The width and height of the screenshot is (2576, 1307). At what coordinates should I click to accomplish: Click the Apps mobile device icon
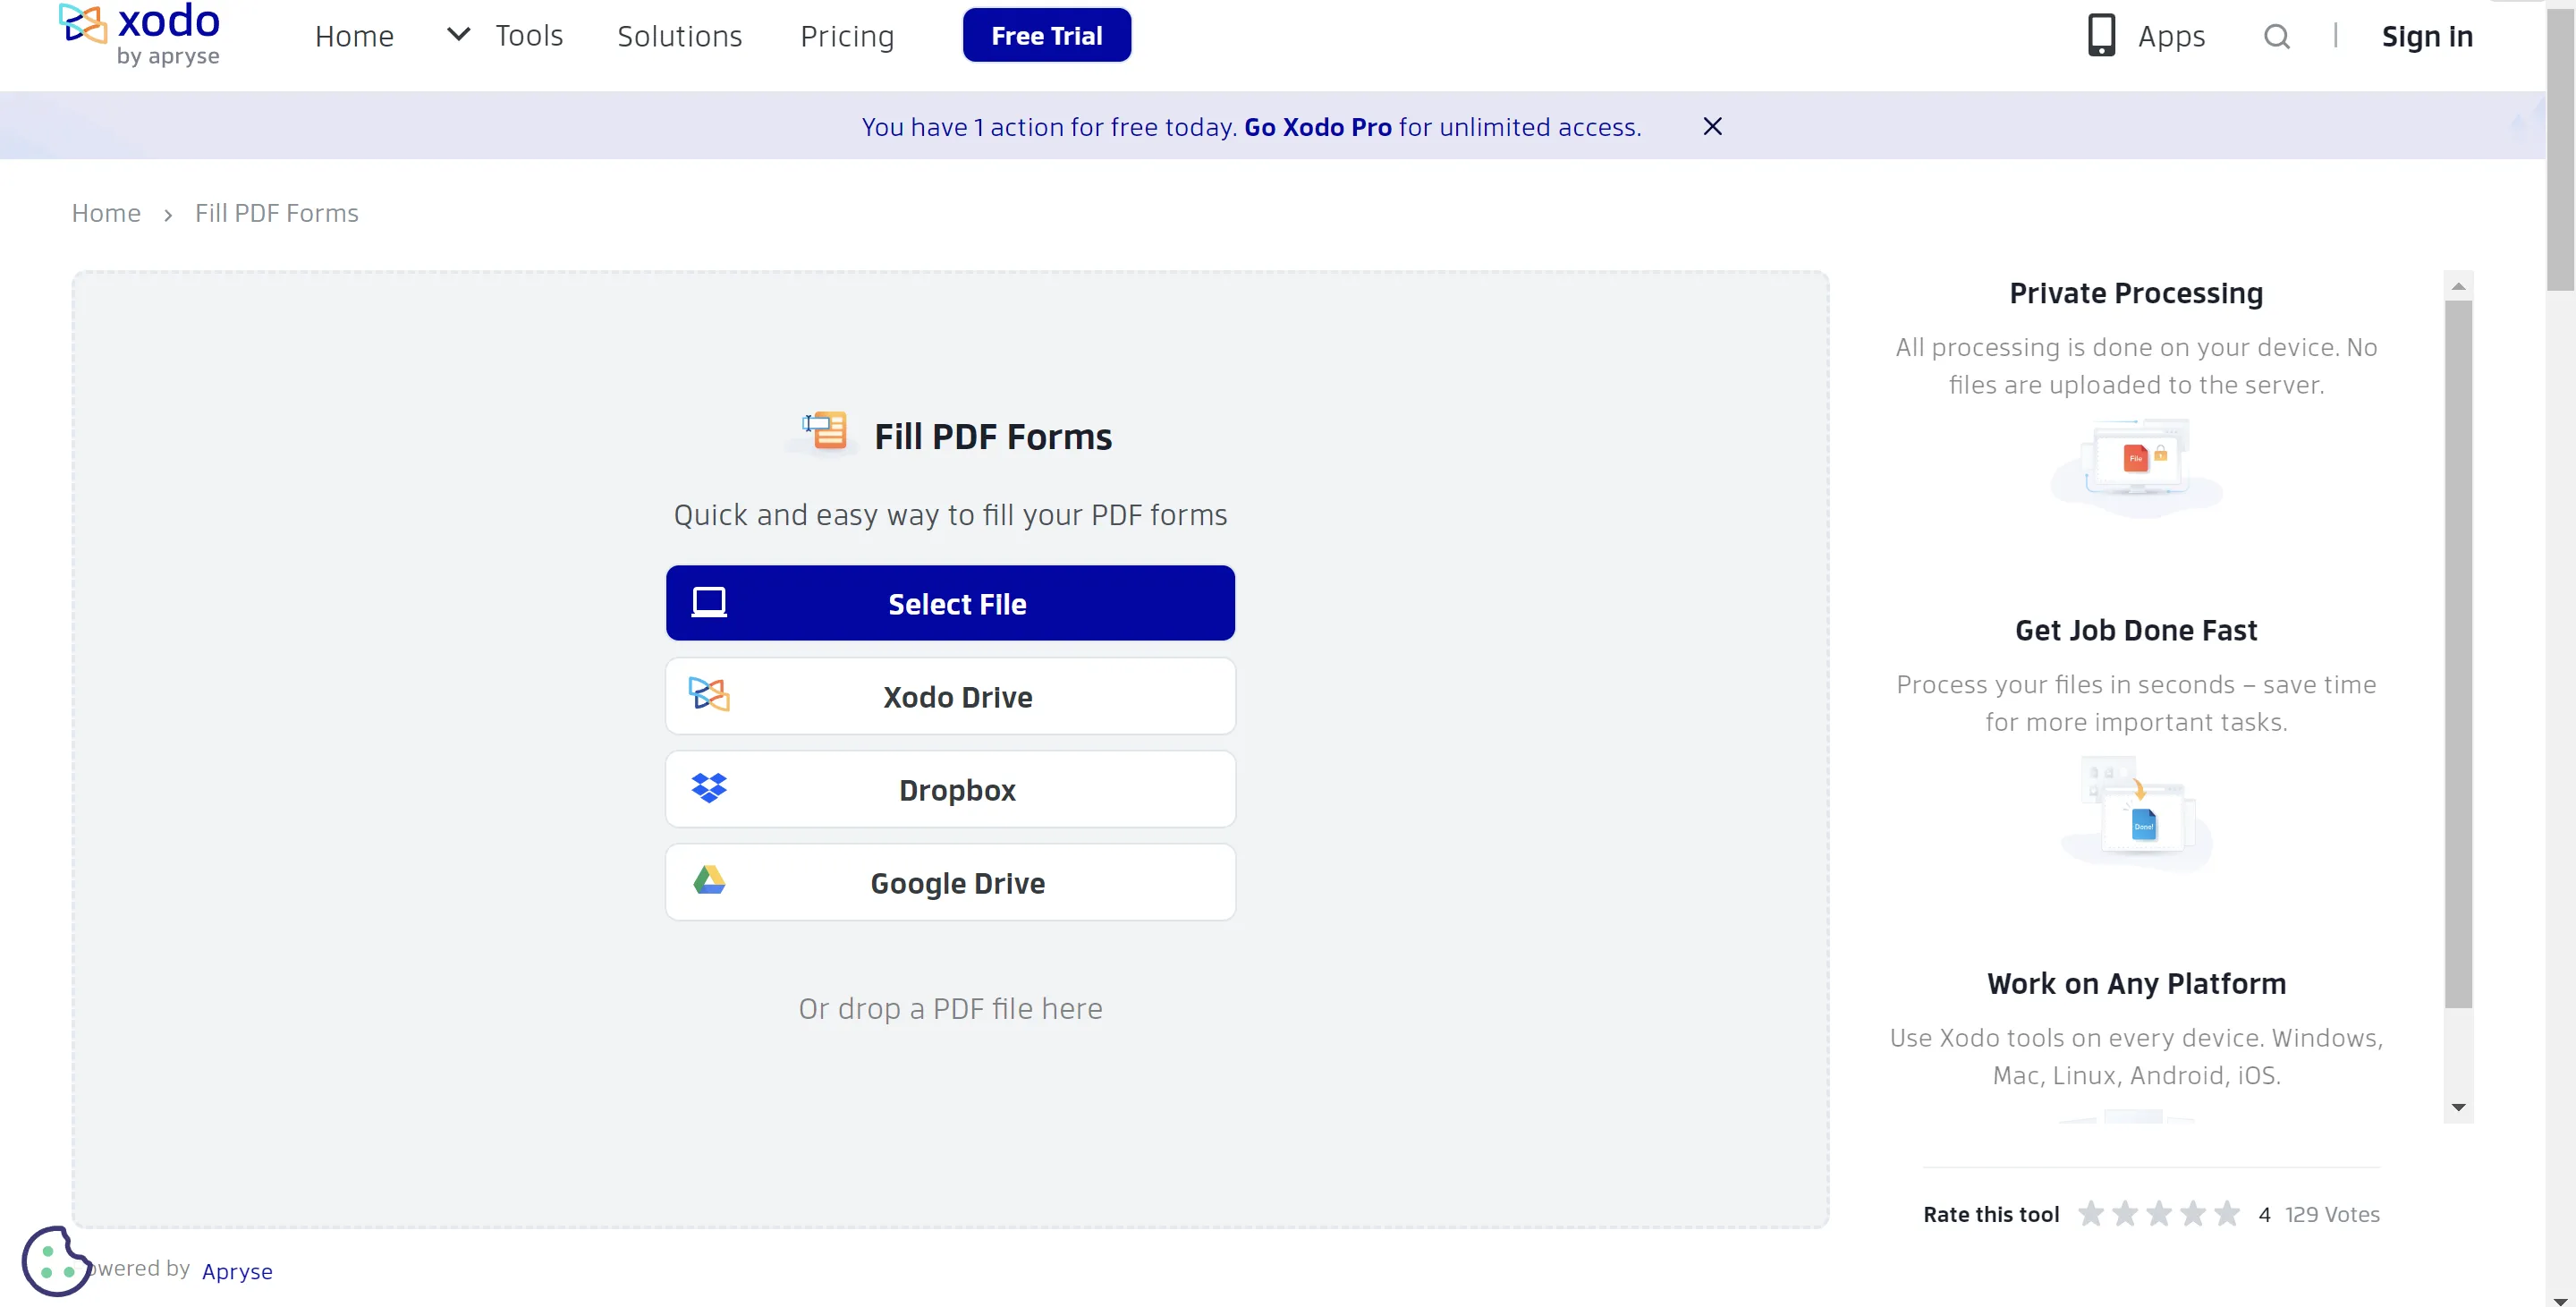coord(2101,35)
